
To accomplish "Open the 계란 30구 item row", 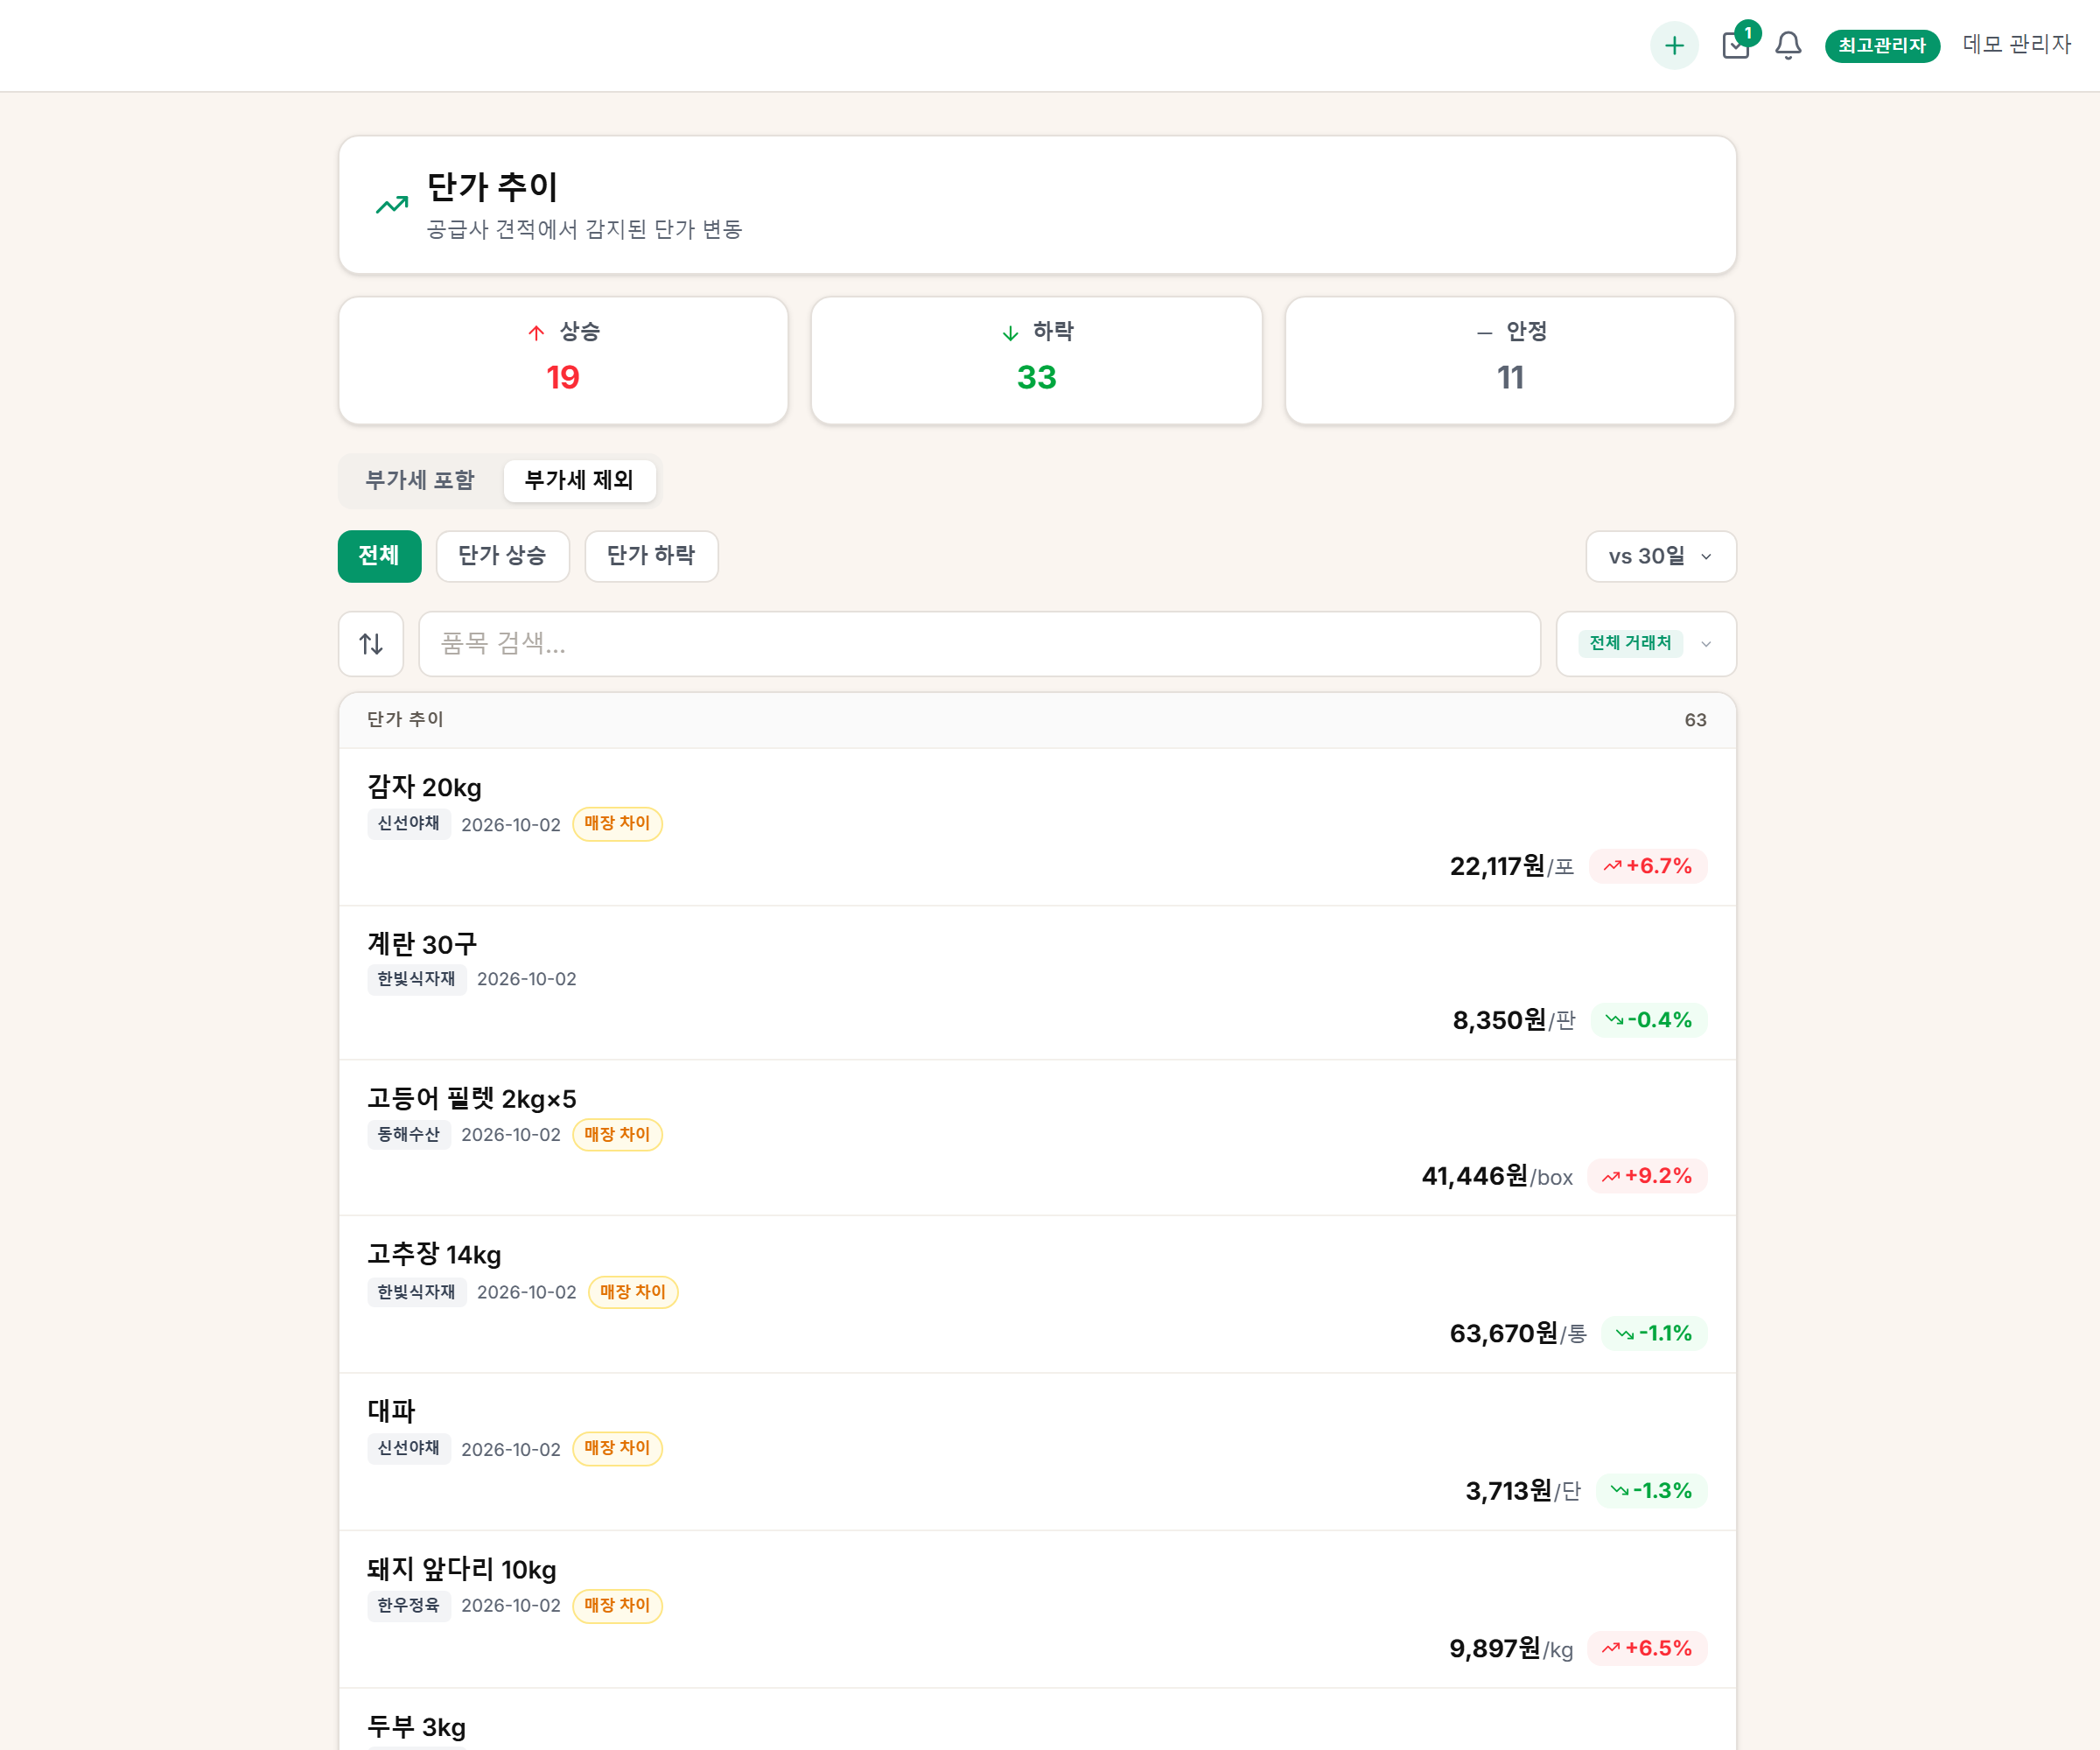I will [1037, 983].
